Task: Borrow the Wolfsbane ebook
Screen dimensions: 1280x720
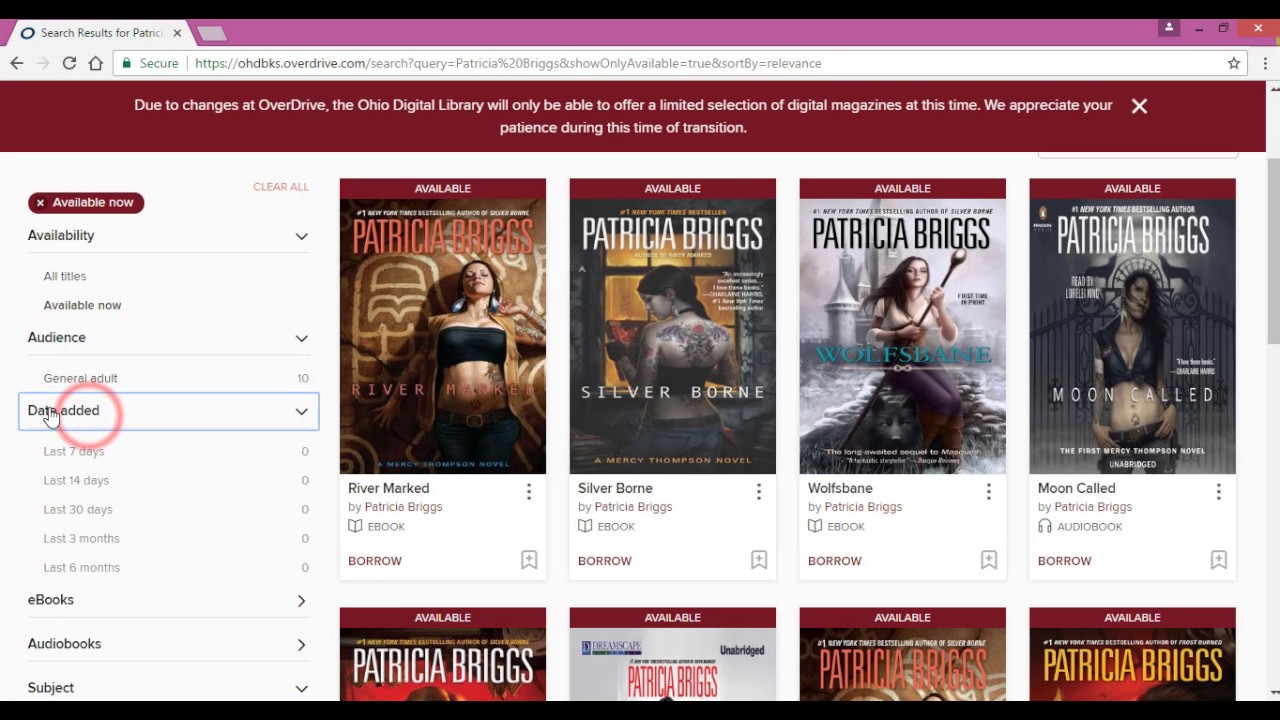Action: [x=835, y=561]
